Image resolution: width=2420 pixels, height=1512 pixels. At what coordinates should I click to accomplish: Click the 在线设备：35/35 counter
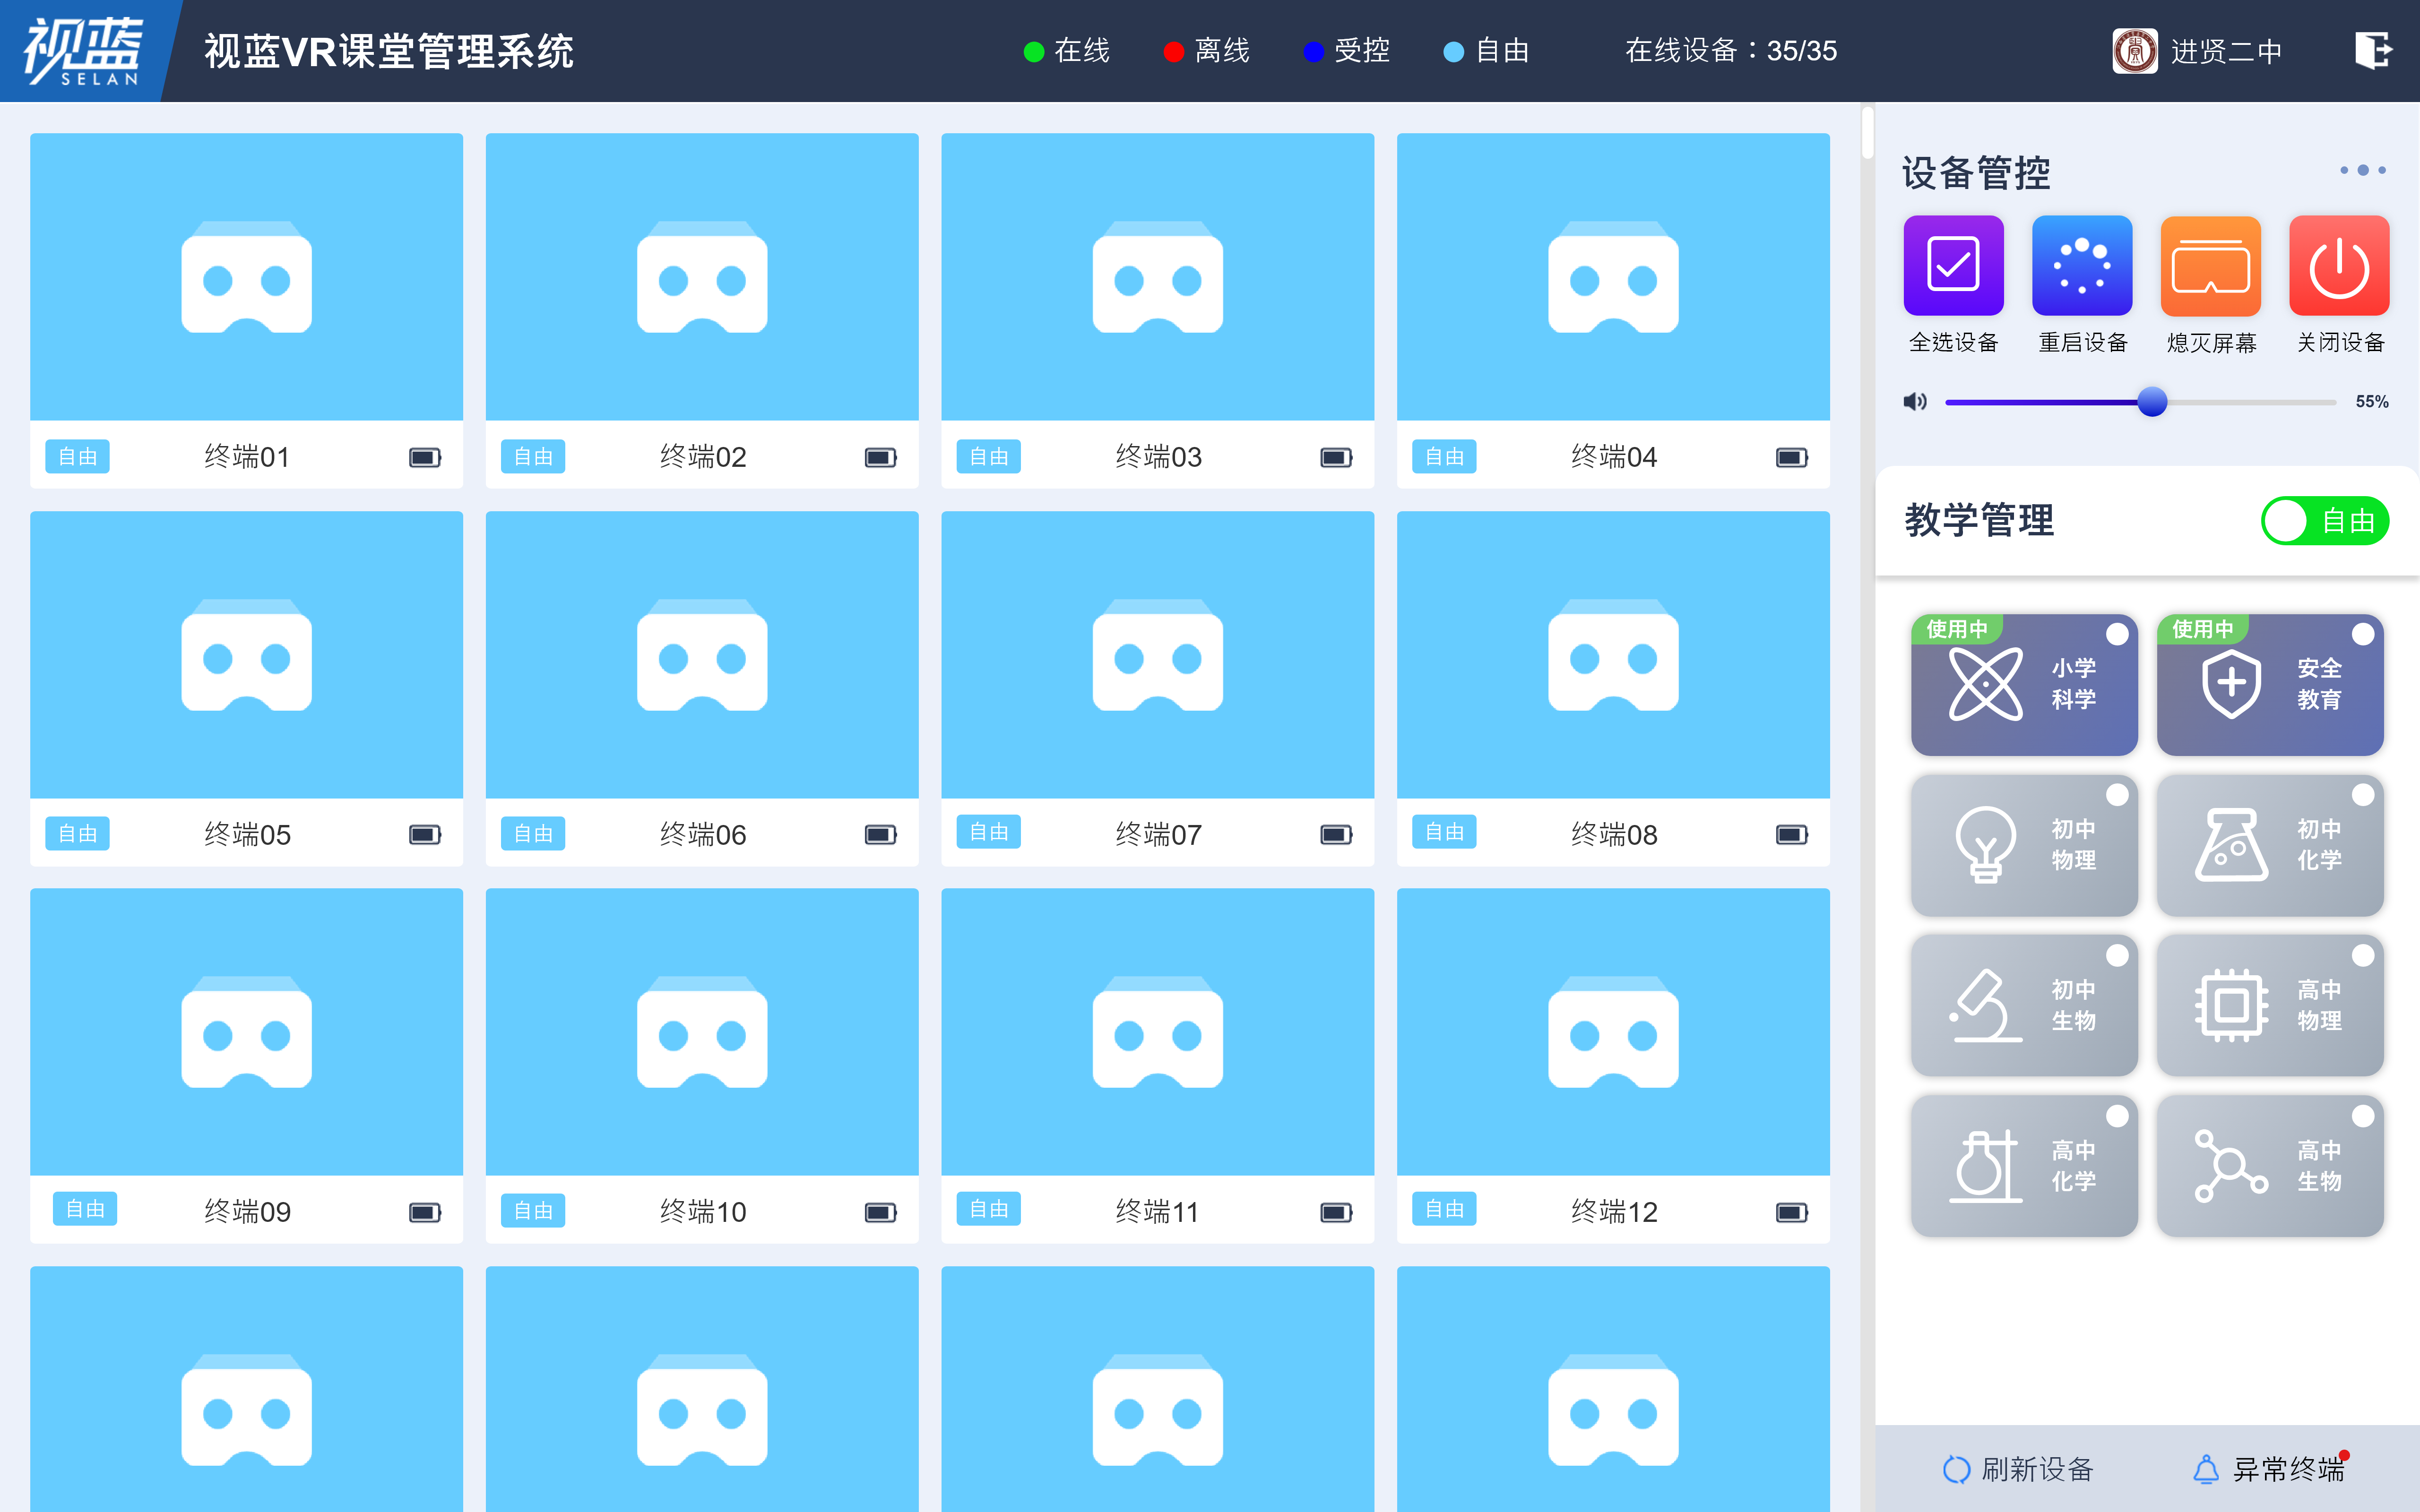tap(1731, 51)
